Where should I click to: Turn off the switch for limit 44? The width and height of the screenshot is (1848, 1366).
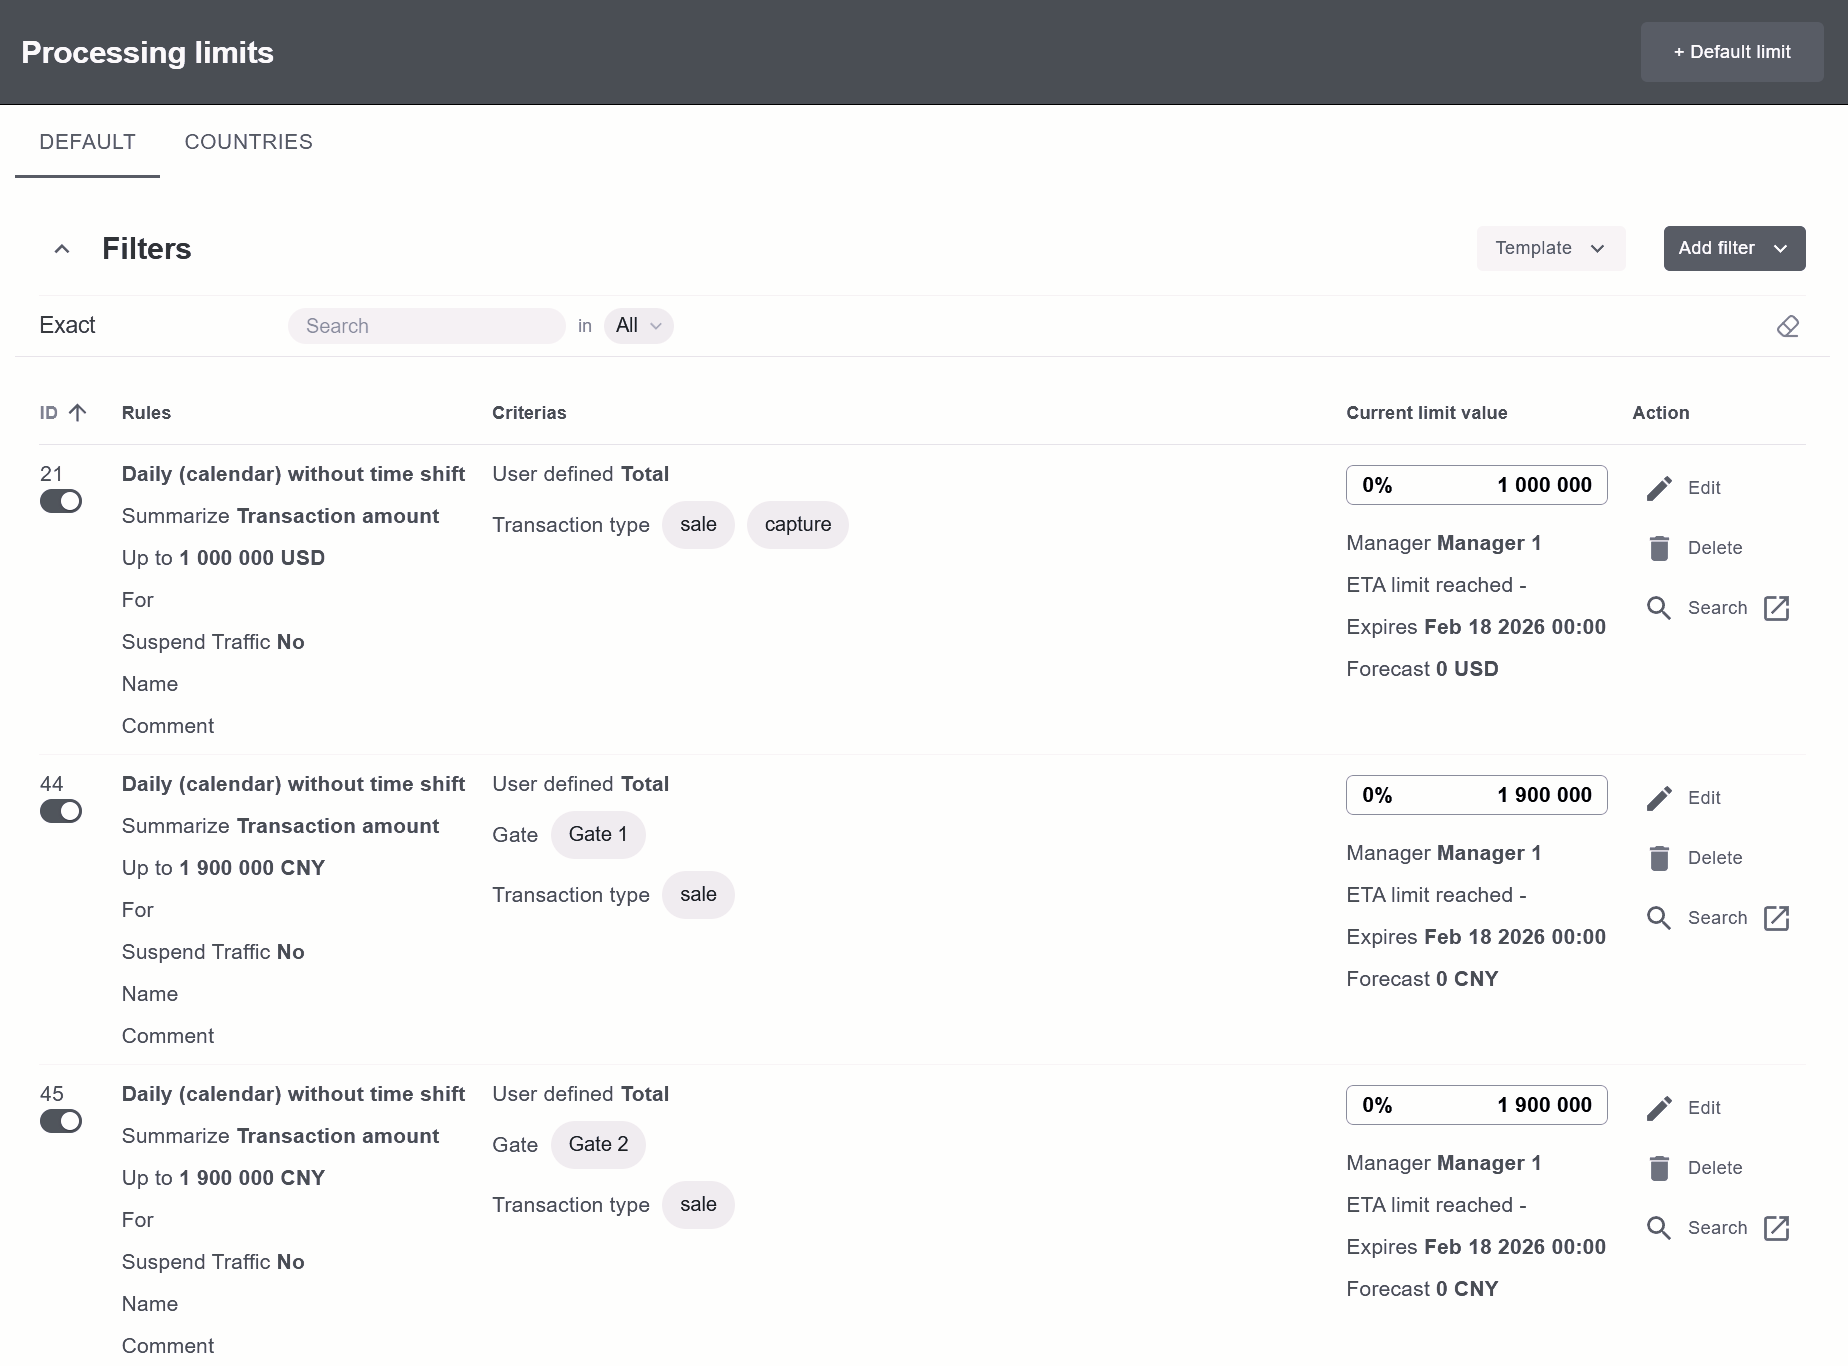(61, 811)
